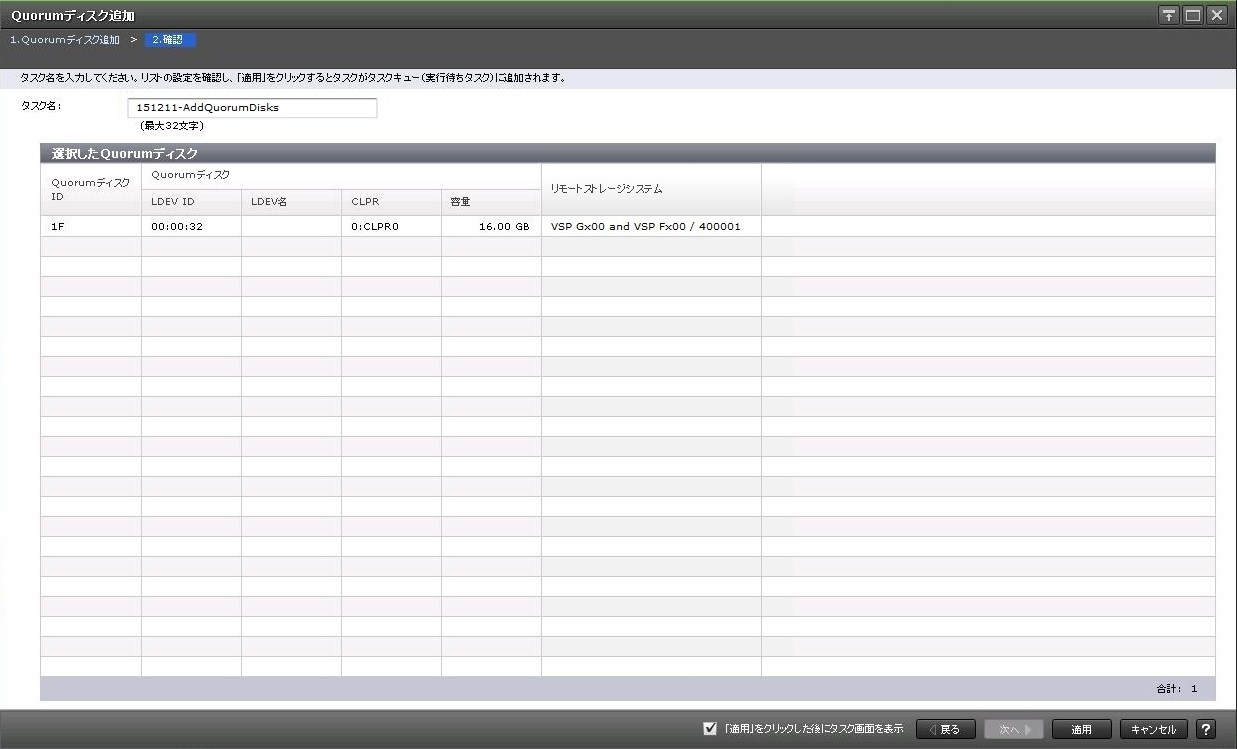The image size is (1237, 749).
Task: Click the help question mark icon
Action: click(1206, 729)
